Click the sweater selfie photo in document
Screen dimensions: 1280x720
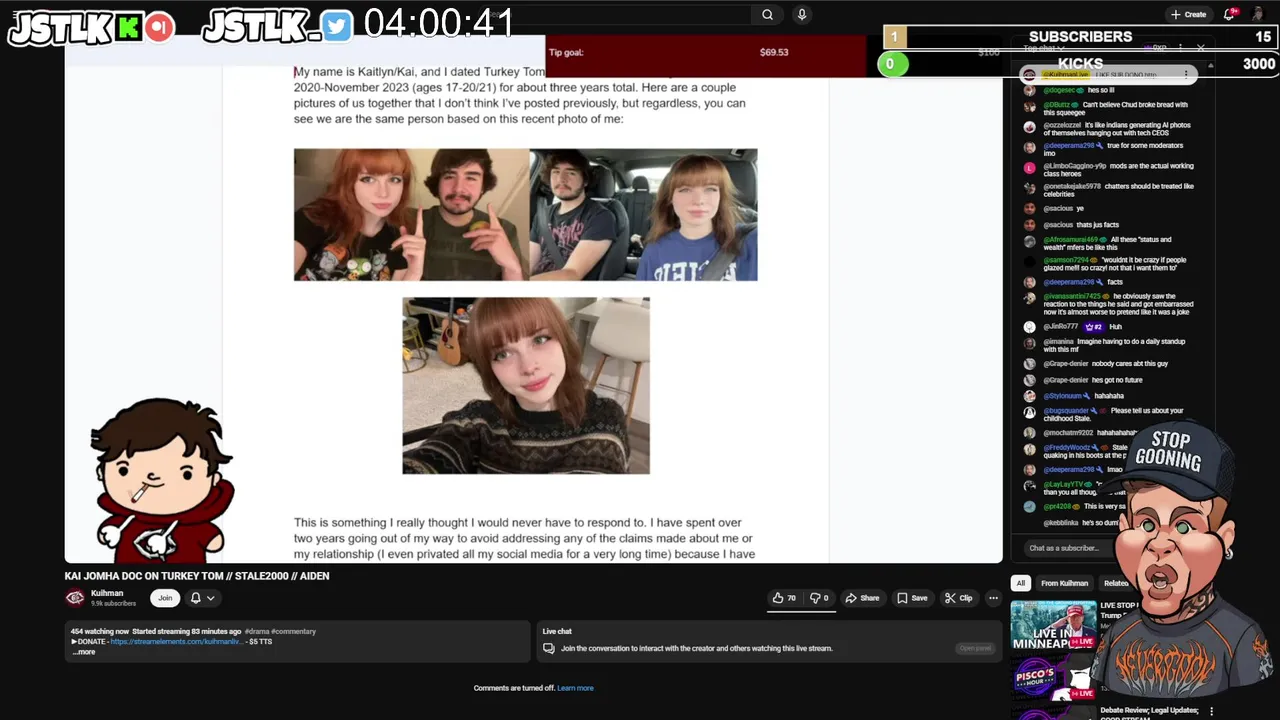point(526,385)
